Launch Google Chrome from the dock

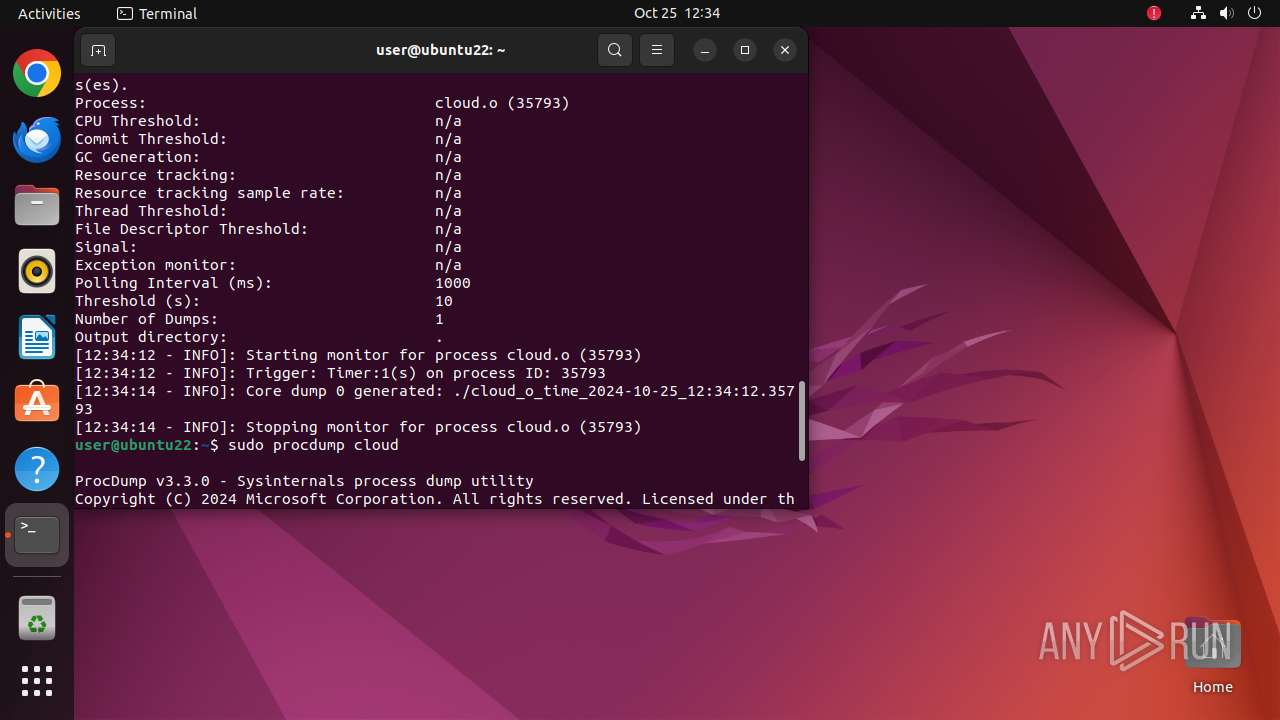[37, 73]
